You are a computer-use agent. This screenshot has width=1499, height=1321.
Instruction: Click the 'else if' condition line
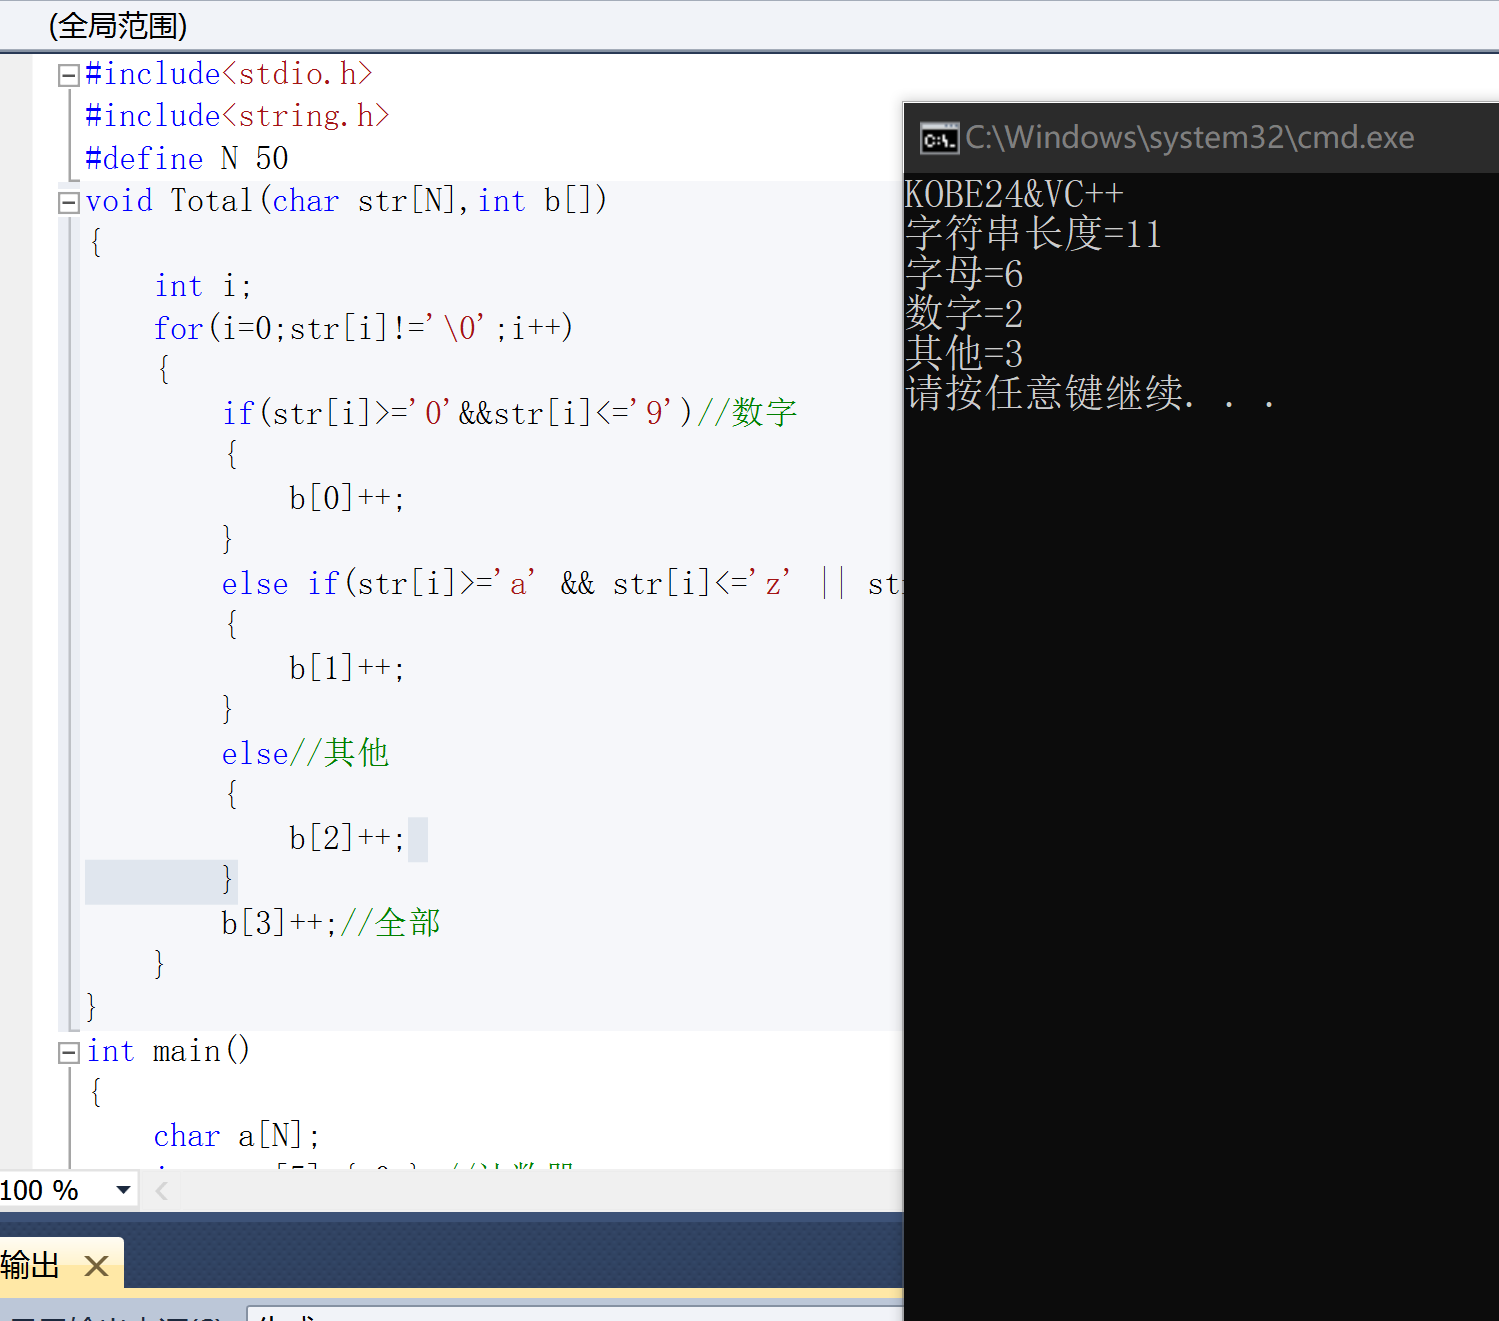pyautogui.click(x=561, y=583)
